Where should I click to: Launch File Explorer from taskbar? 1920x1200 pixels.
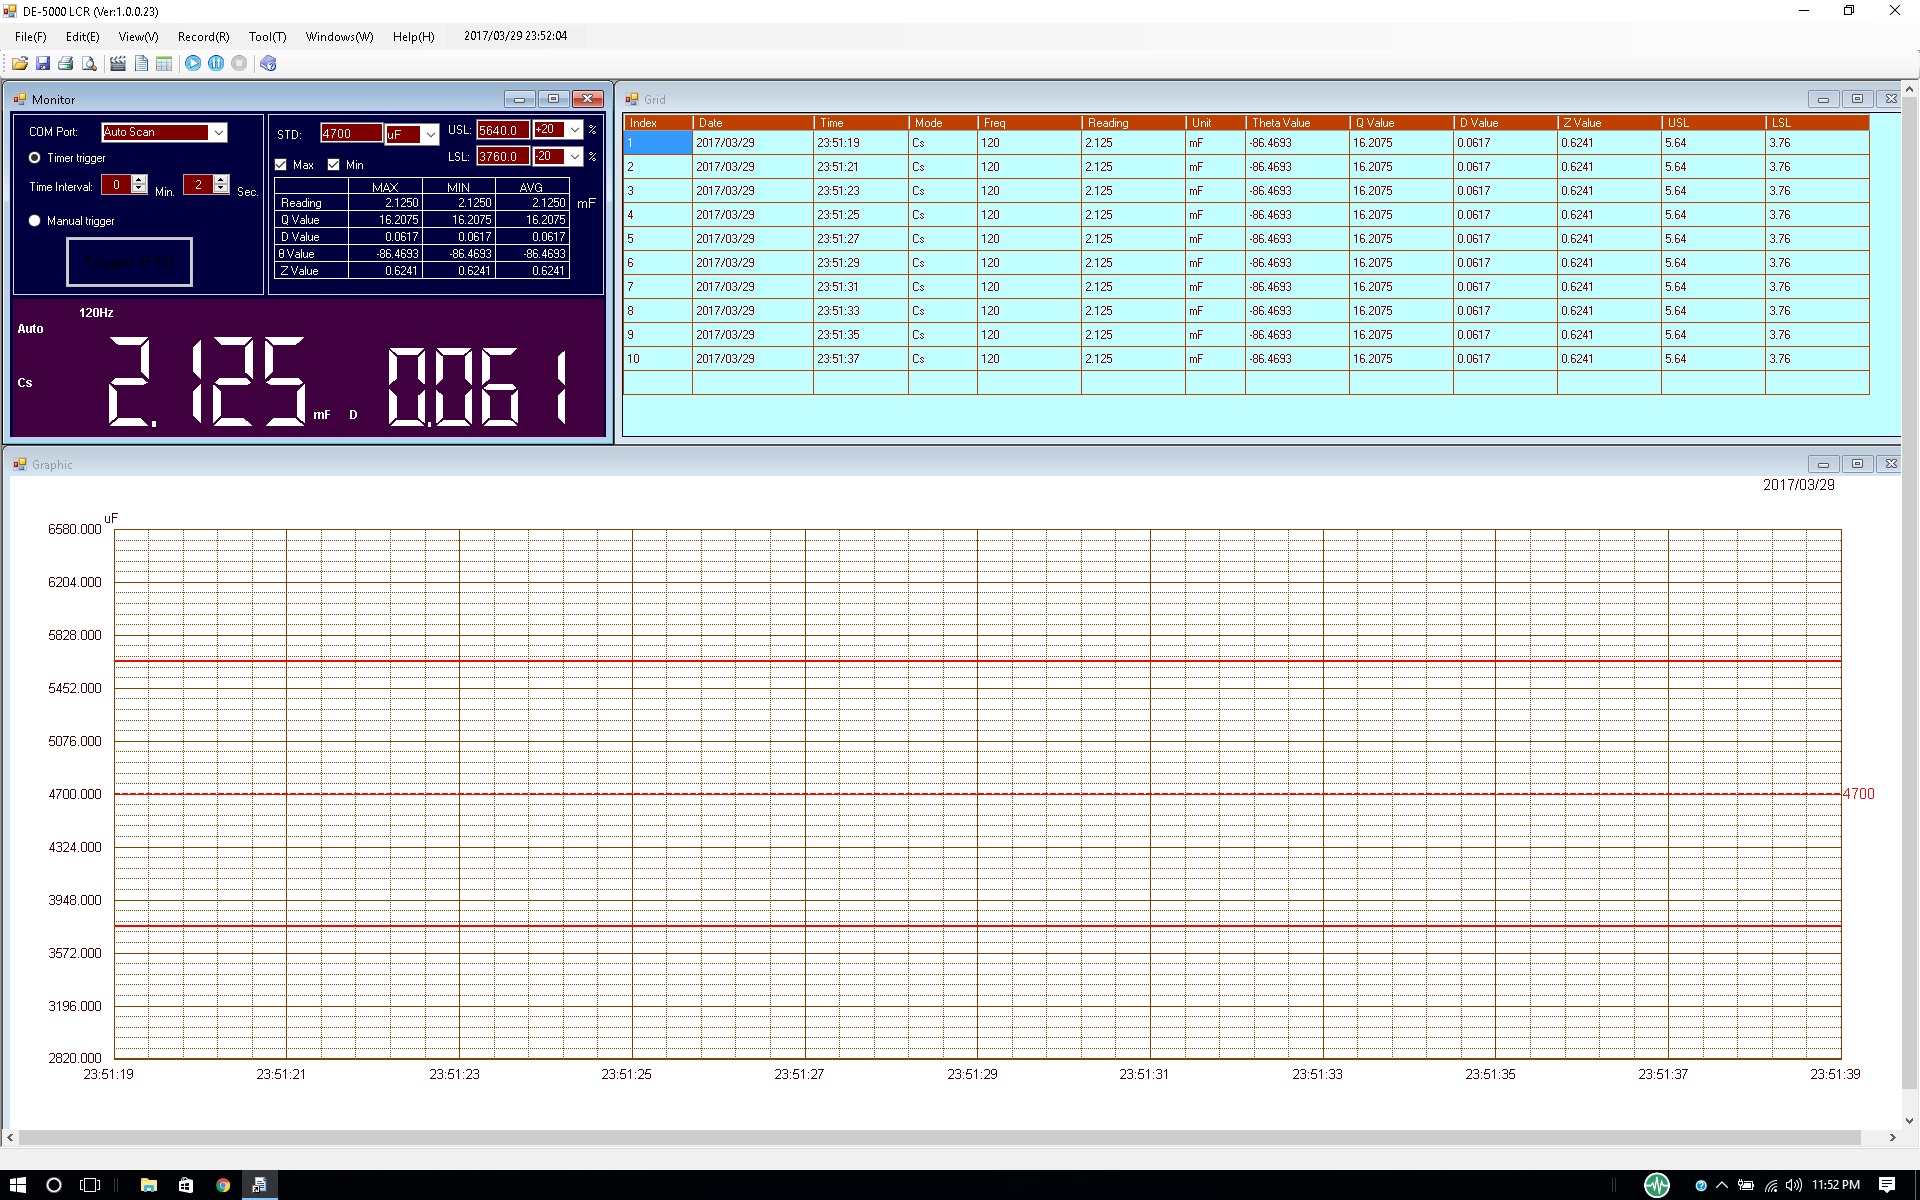tap(149, 1185)
